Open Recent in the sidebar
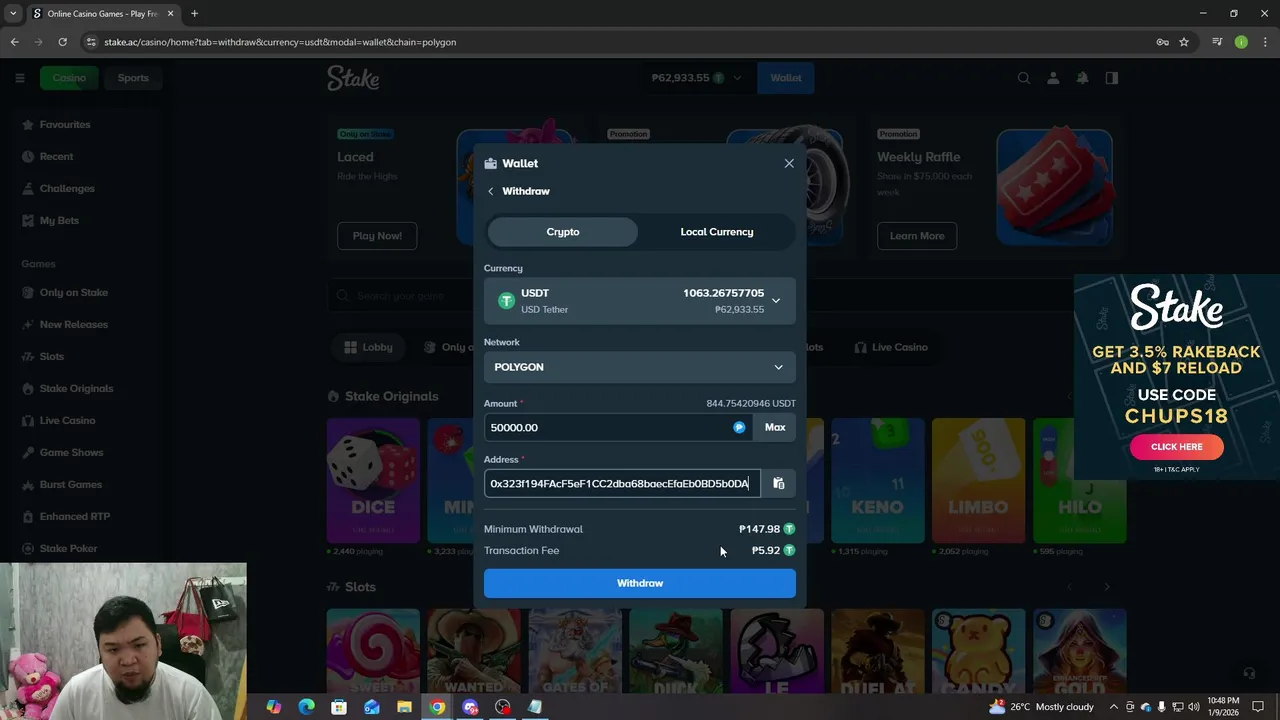Image resolution: width=1280 pixels, height=720 pixels. pos(56,157)
